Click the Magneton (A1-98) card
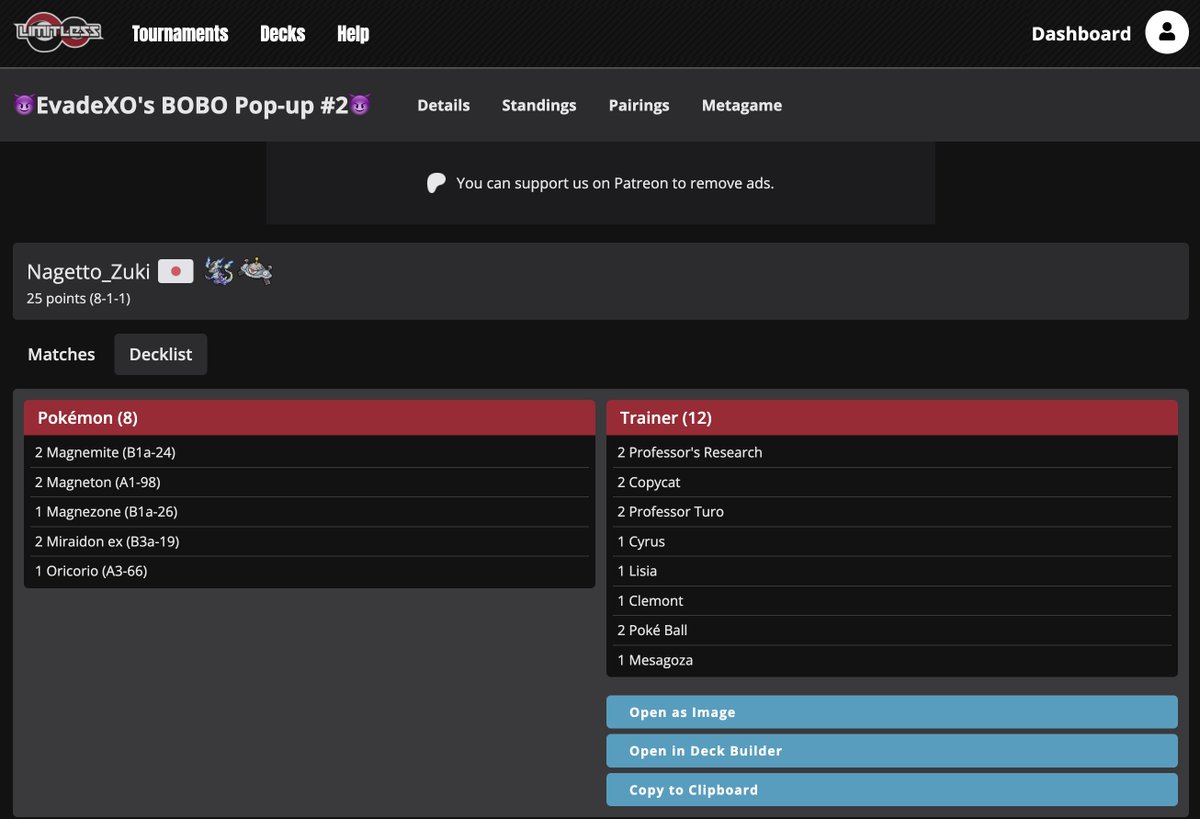The width and height of the screenshot is (1200, 819). coord(309,482)
